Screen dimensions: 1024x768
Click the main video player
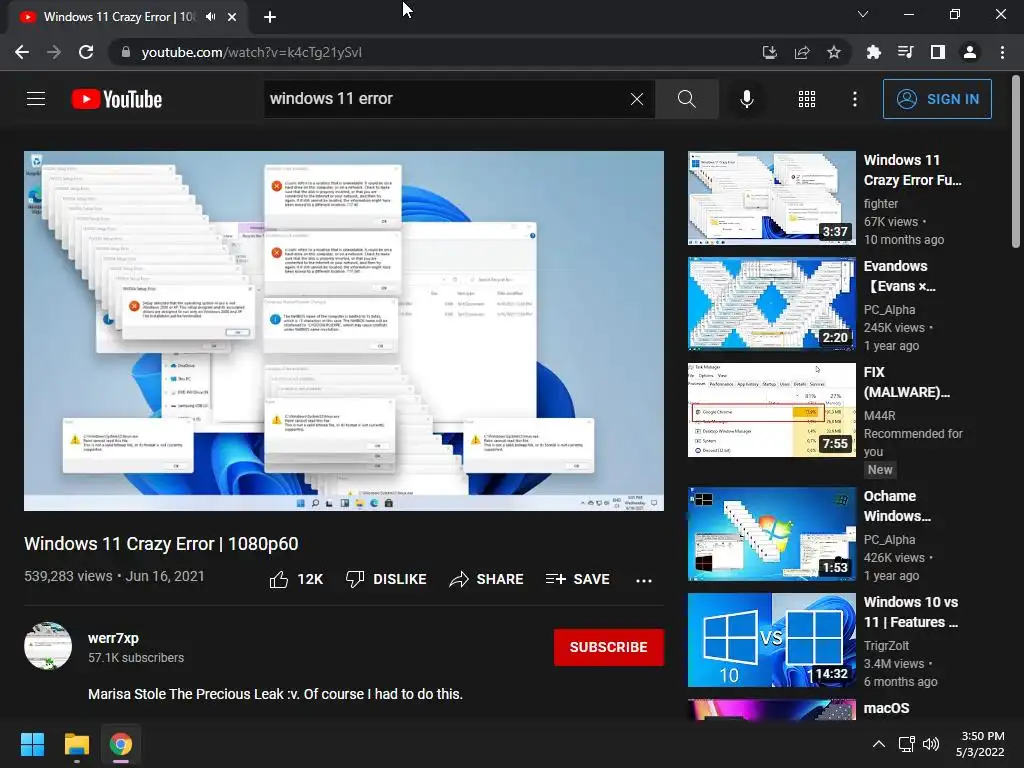point(344,330)
